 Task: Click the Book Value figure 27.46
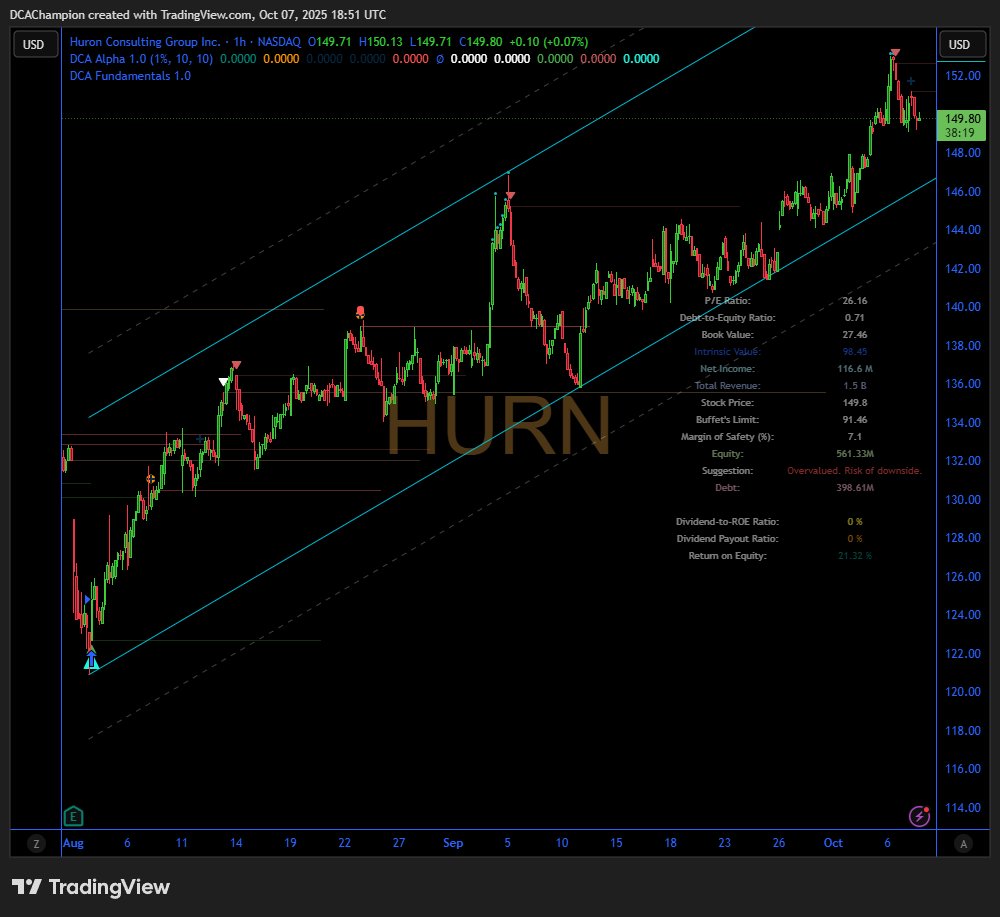[x=855, y=335]
